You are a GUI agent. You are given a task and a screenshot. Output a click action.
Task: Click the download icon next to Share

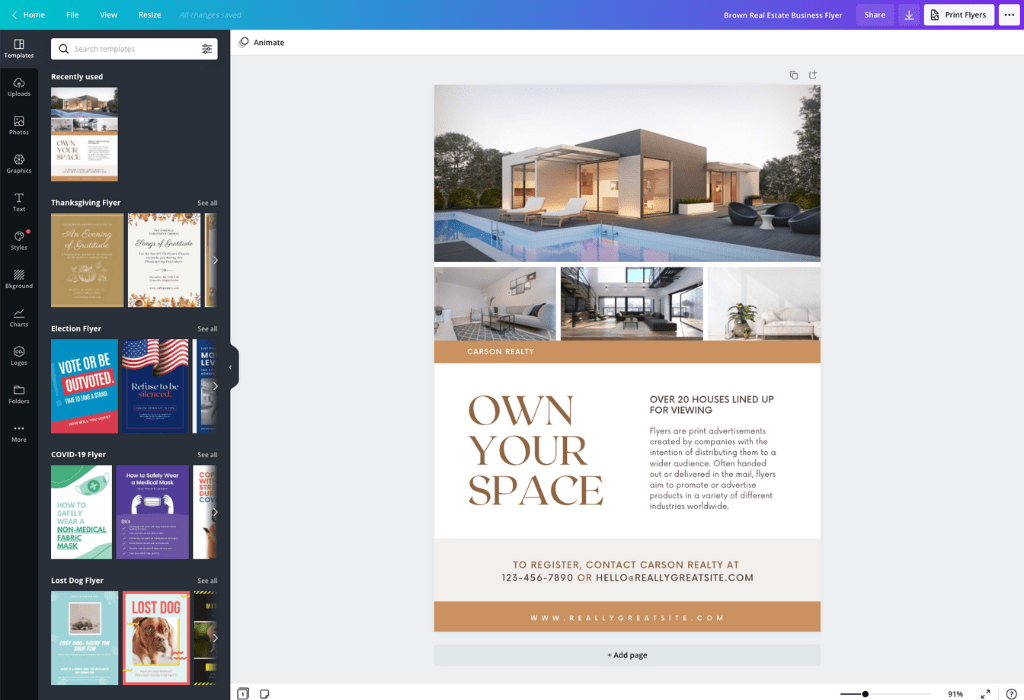tap(908, 15)
